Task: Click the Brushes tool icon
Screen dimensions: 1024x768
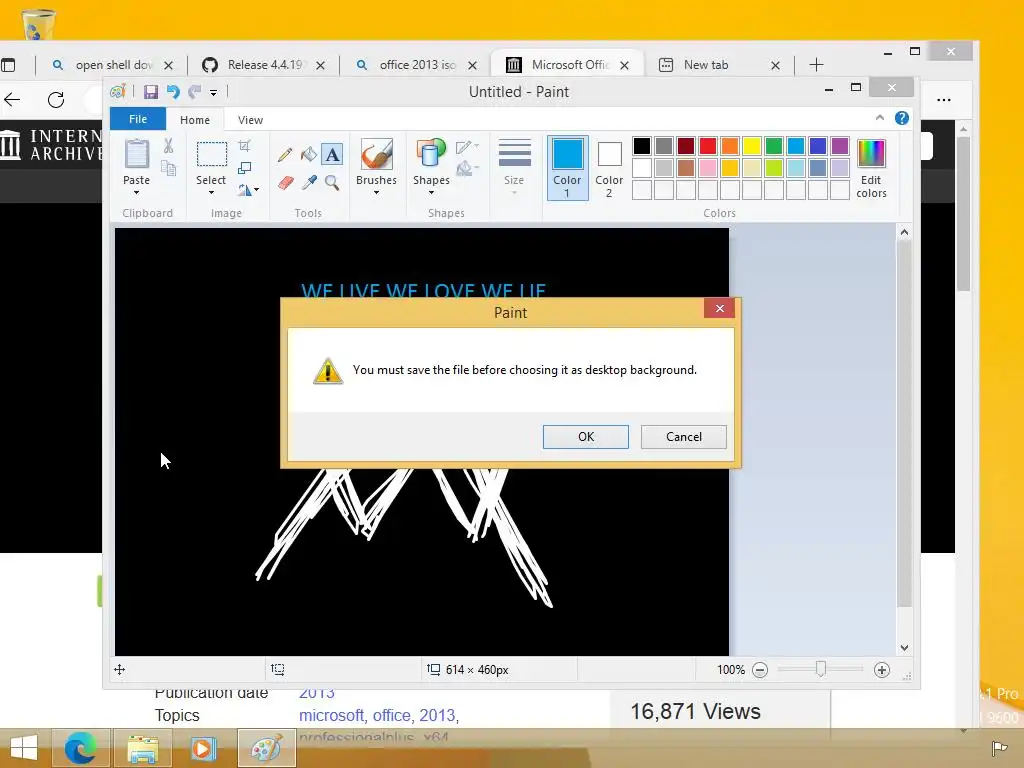Action: tap(376, 154)
